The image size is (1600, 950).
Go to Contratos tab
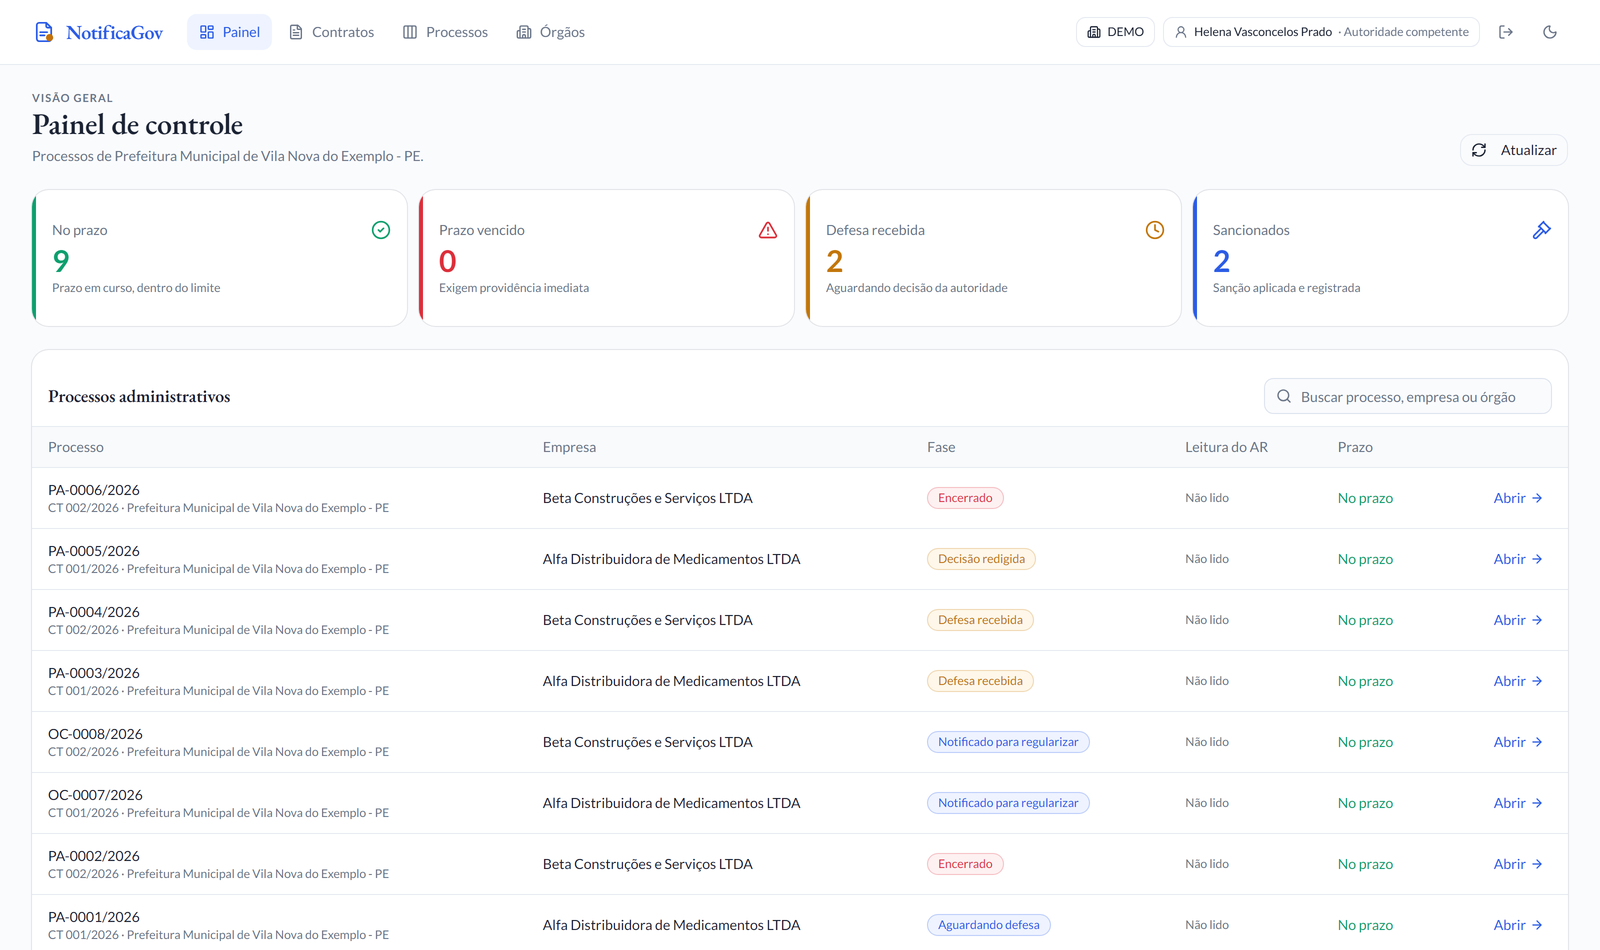click(331, 32)
